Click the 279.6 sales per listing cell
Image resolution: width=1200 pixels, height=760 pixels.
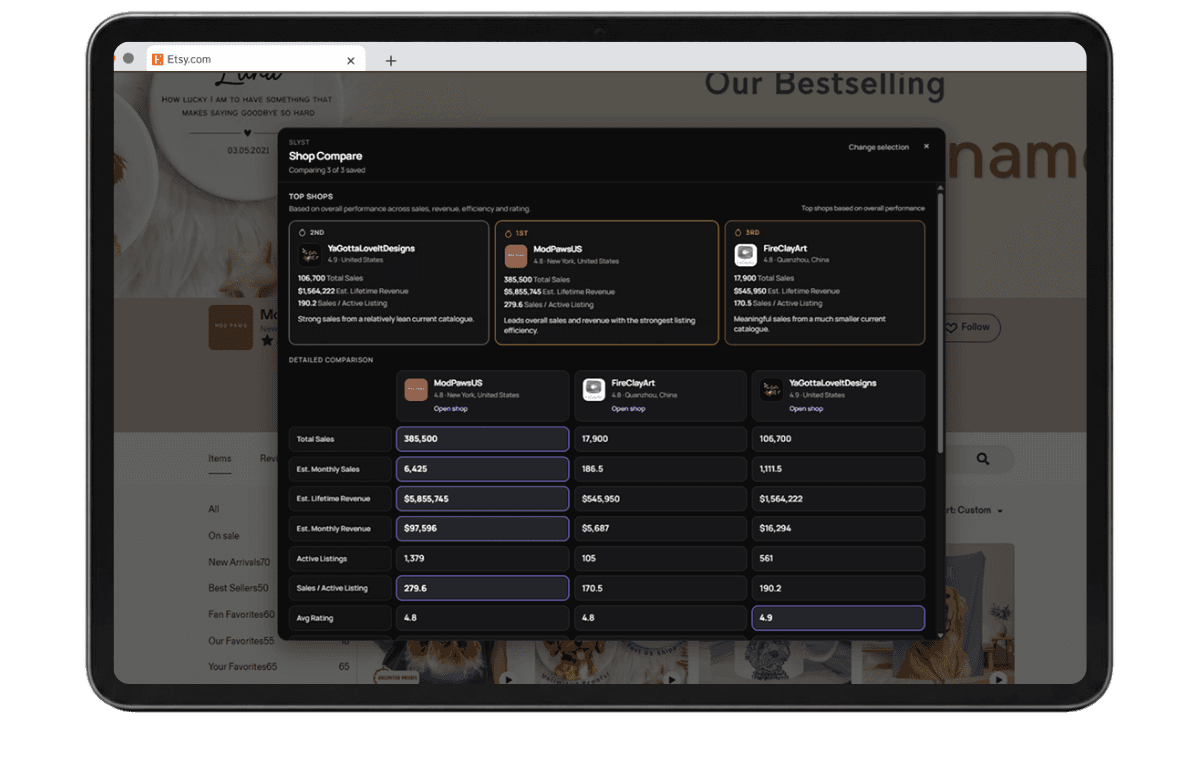pos(483,589)
